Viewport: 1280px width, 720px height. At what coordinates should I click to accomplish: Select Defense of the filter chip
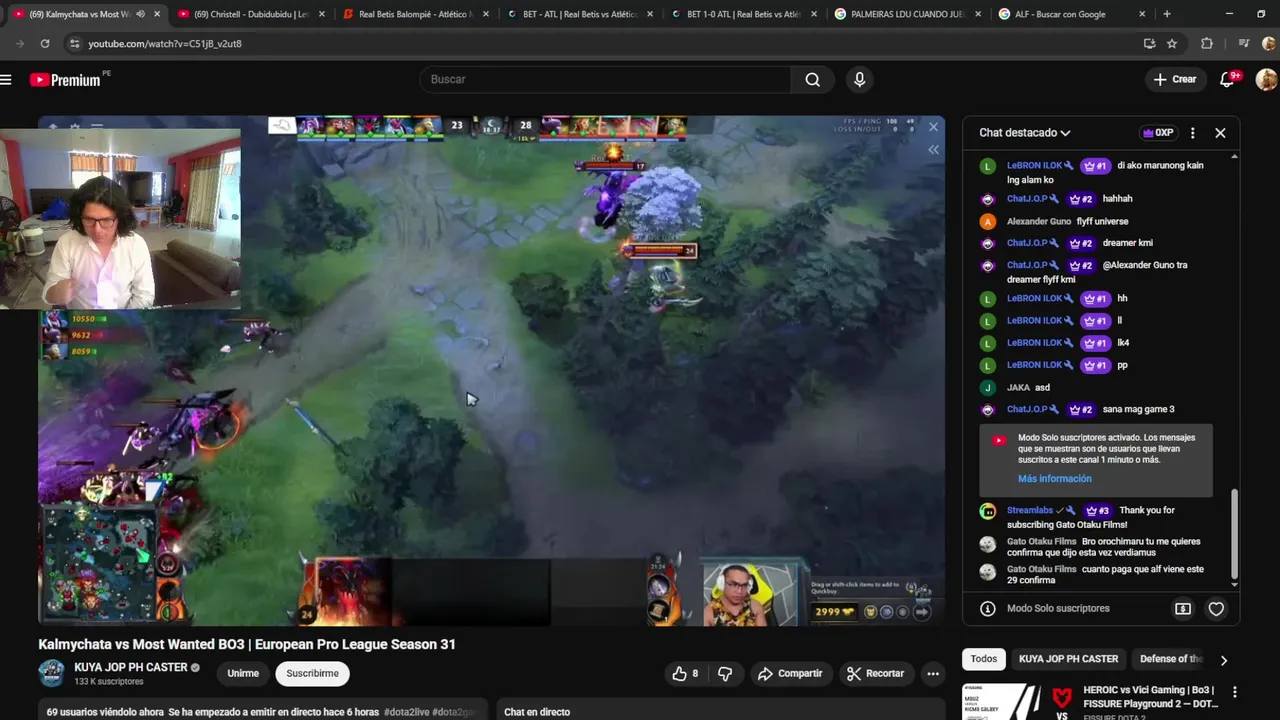pos(1171,659)
